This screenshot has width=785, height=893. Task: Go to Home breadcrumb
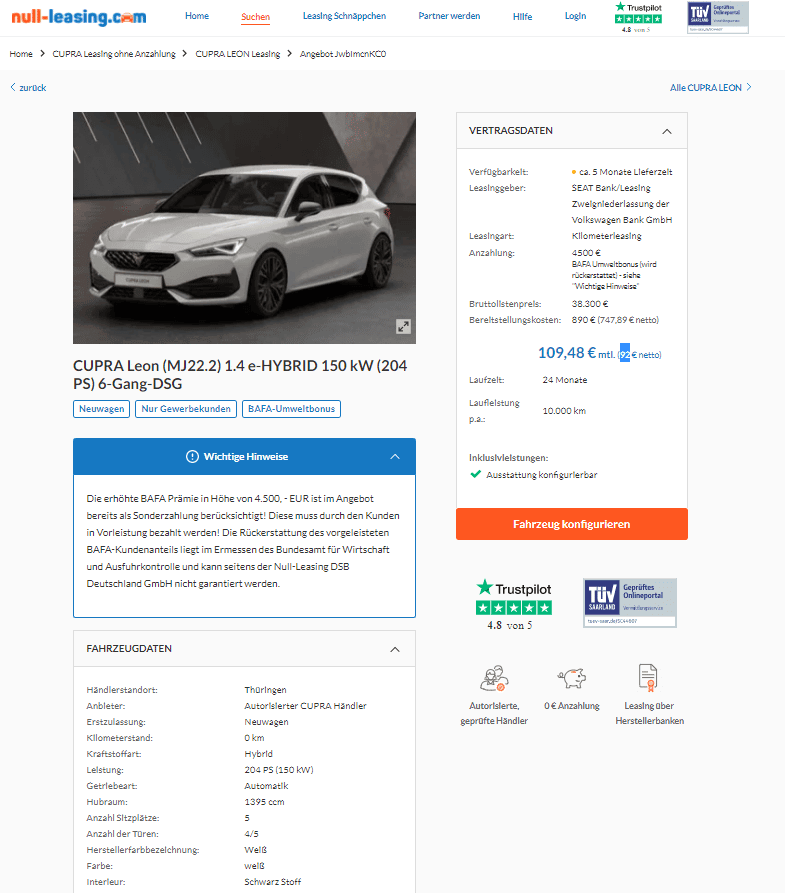21,54
